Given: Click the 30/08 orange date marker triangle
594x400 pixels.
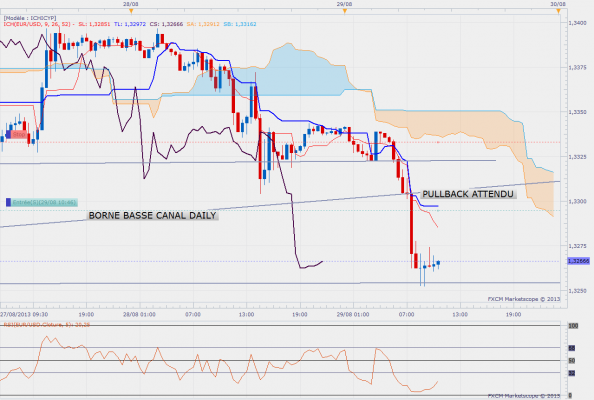Looking at the screenshot, I should [558, 11].
